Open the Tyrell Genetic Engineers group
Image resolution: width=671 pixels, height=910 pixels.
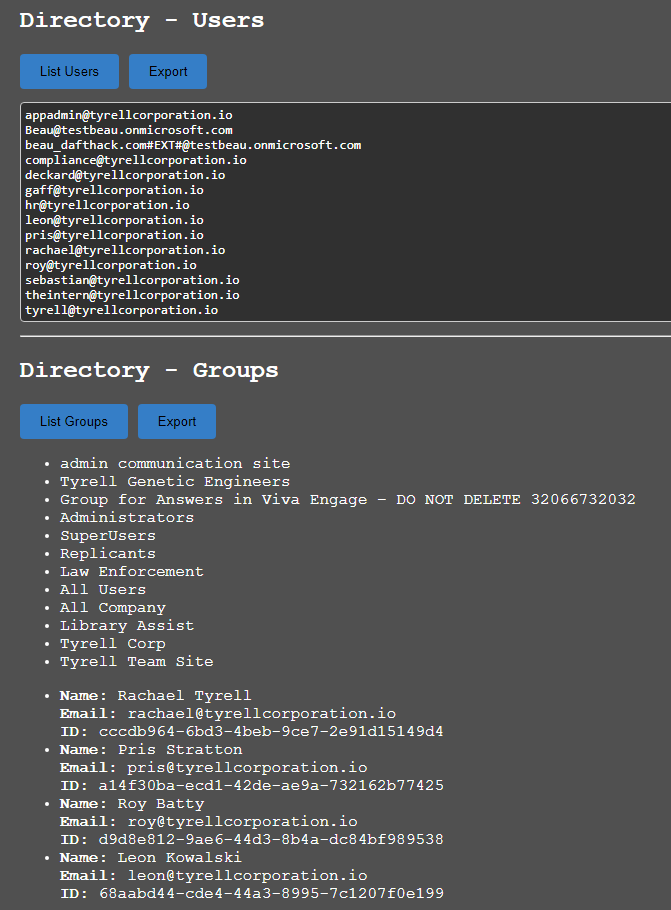[x=175, y=482]
